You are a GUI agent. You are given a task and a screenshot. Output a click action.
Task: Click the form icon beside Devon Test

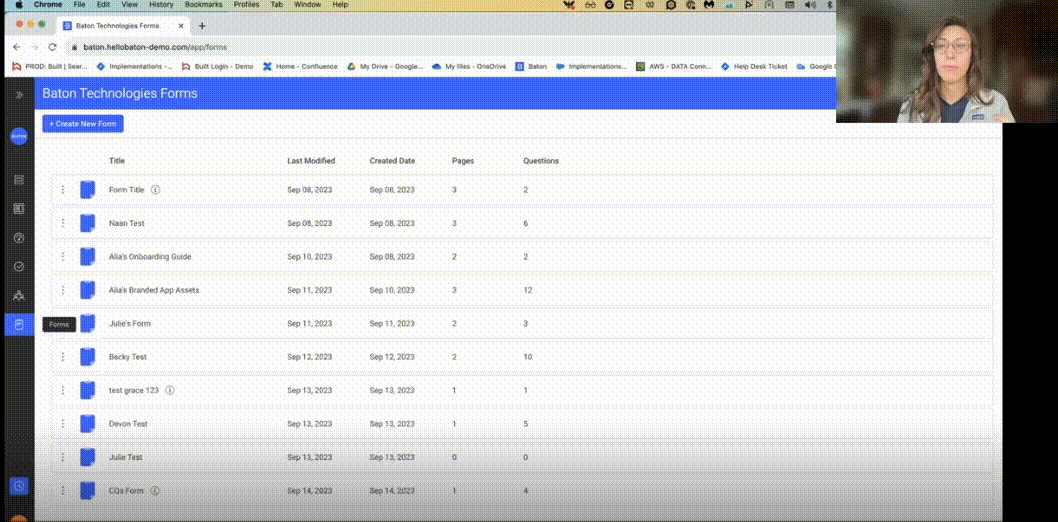point(87,424)
